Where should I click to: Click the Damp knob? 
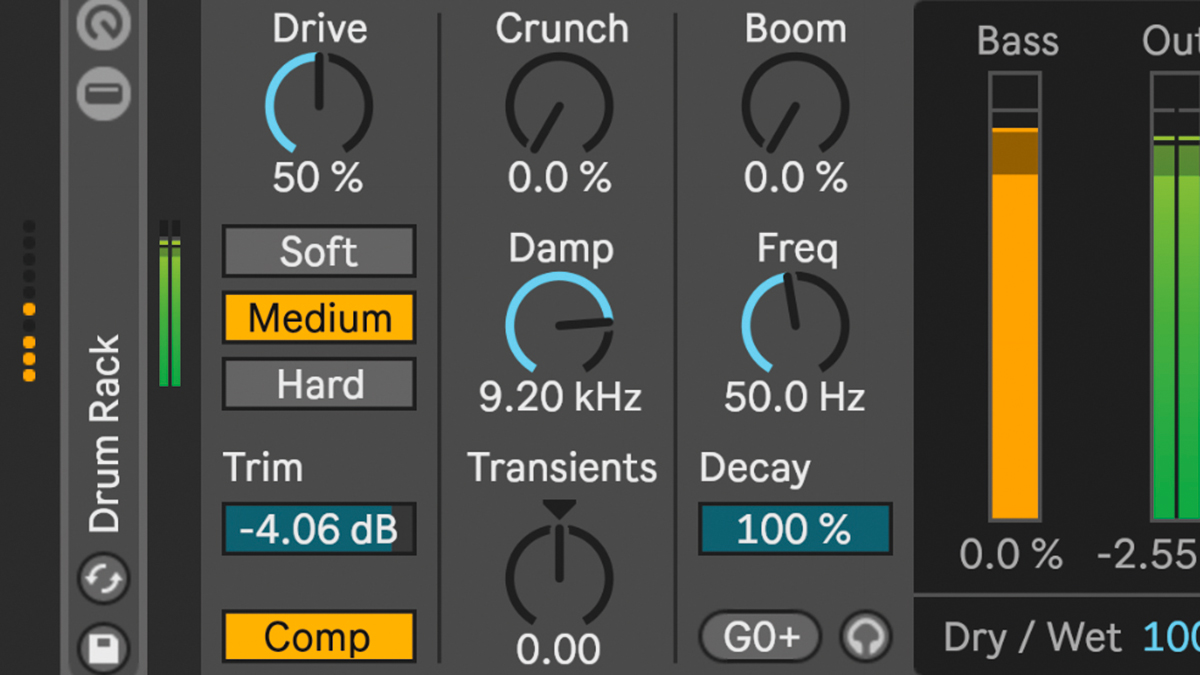click(559, 324)
